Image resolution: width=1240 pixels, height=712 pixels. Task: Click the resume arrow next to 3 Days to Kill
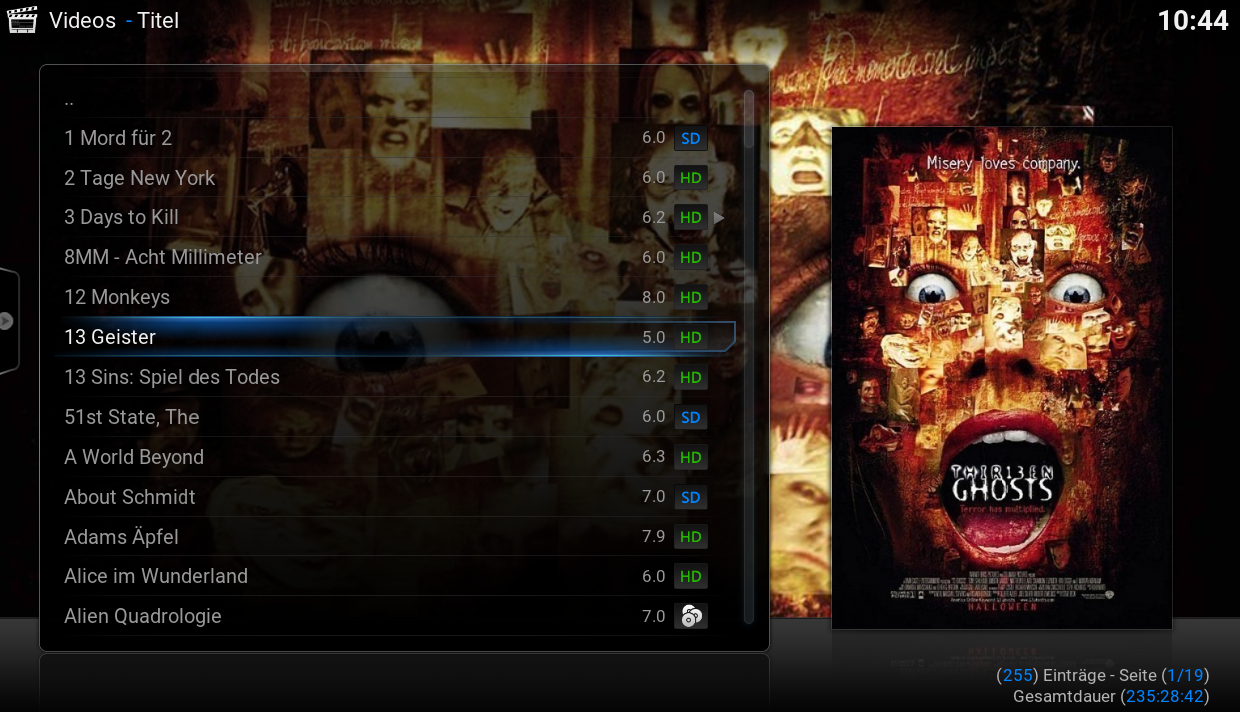click(x=719, y=217)
